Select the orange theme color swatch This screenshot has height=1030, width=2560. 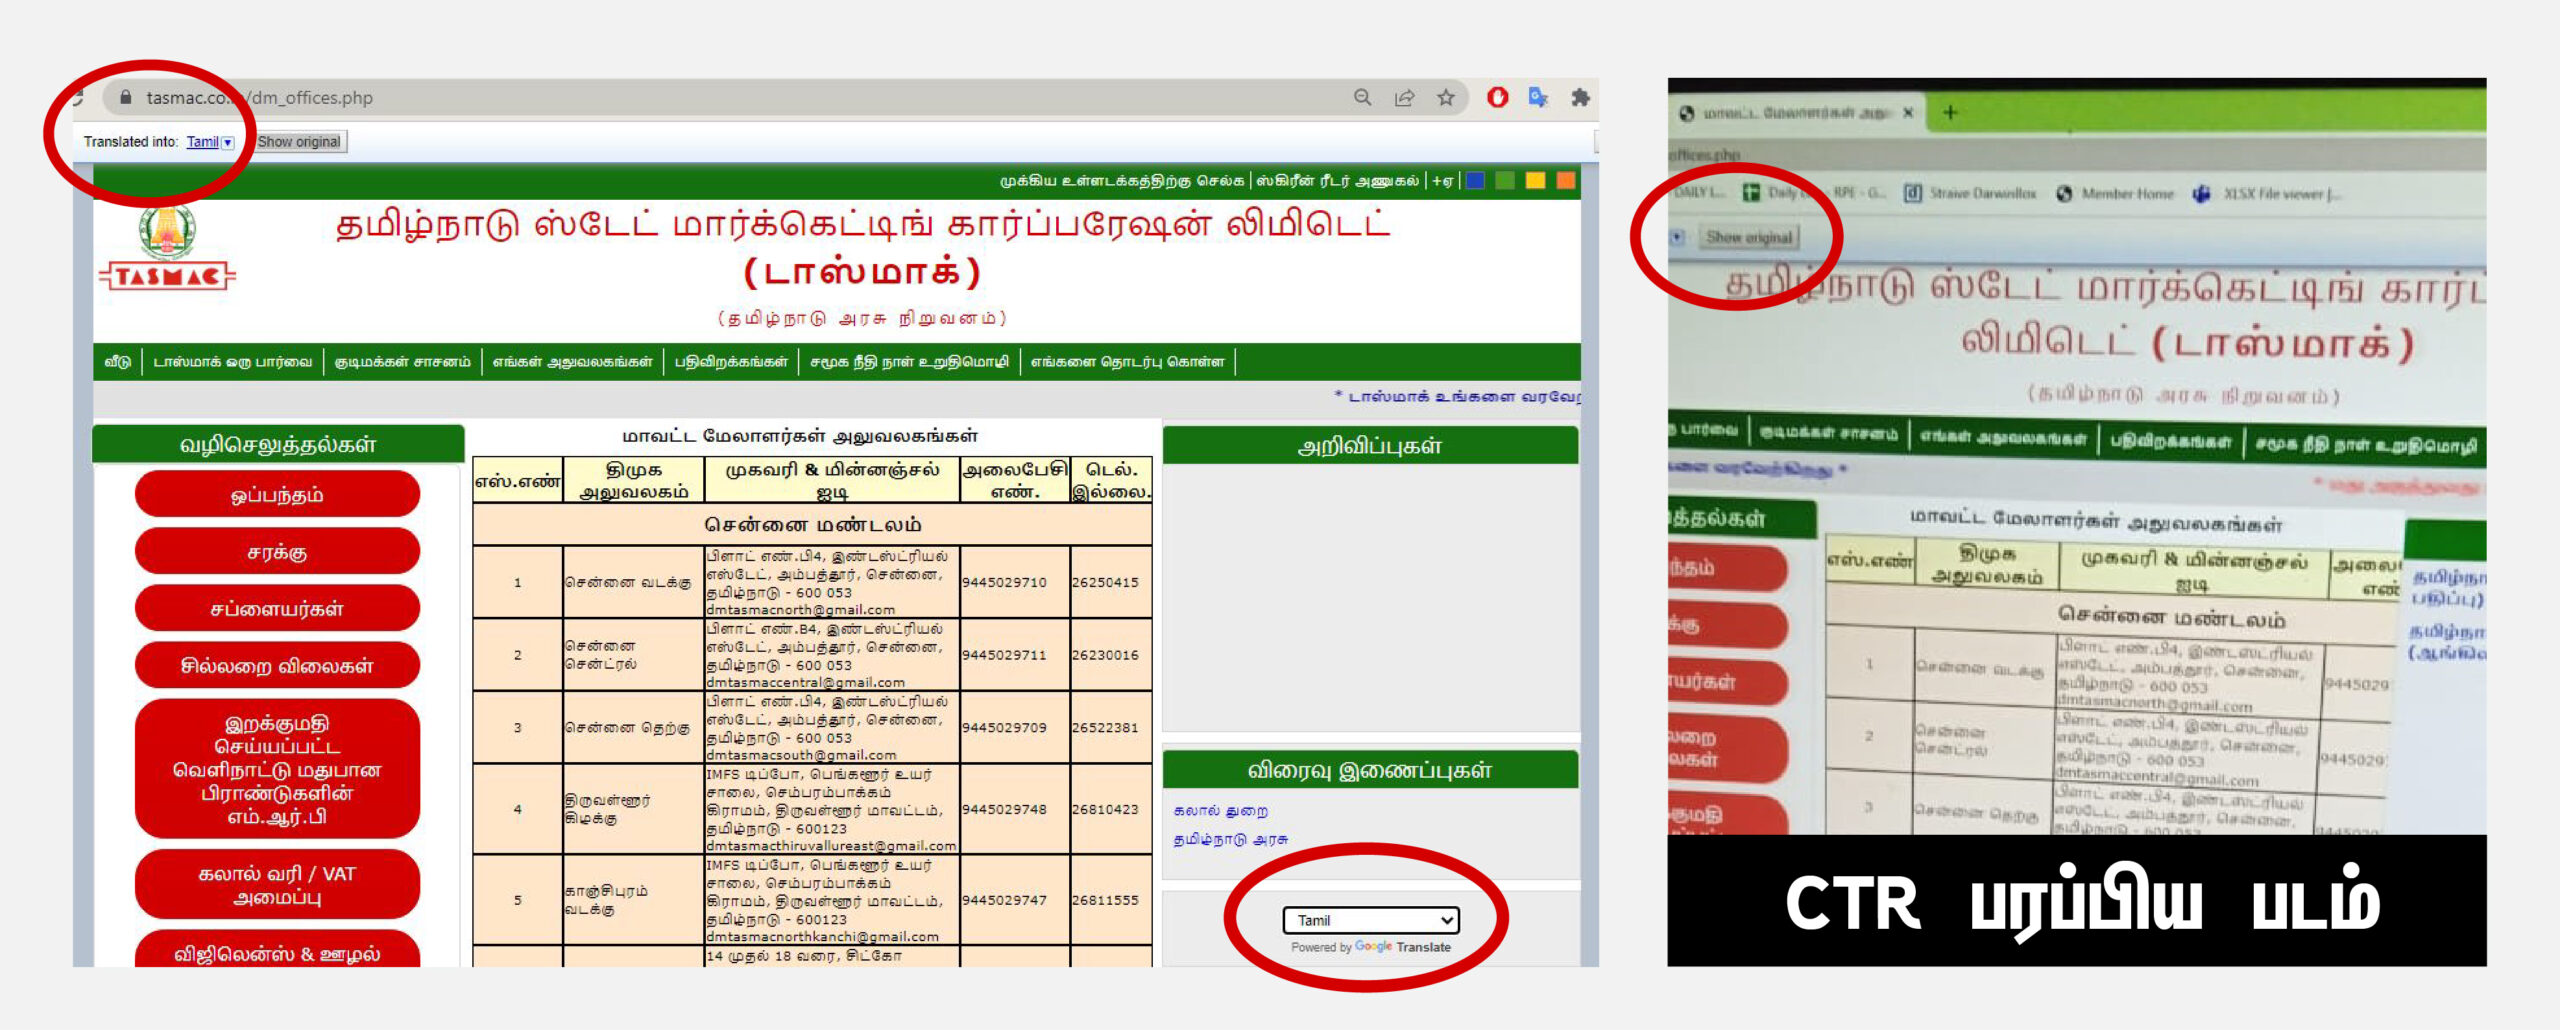[x=1566, y=180]
